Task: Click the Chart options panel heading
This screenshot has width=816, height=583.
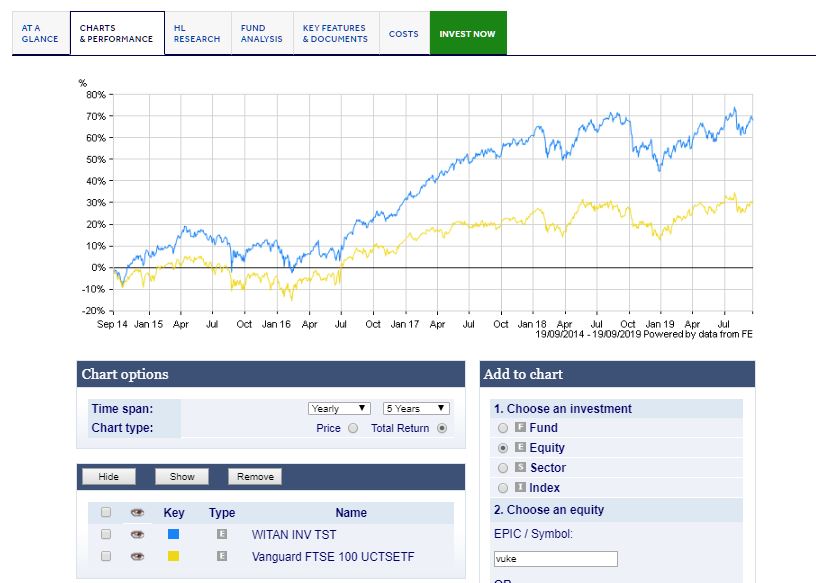Action: (x=125, y=374)
